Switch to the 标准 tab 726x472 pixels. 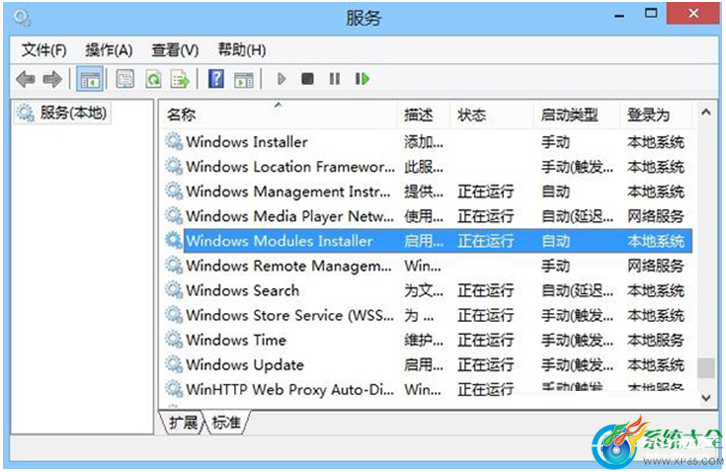pyautogui.click(x=226, y=422)
